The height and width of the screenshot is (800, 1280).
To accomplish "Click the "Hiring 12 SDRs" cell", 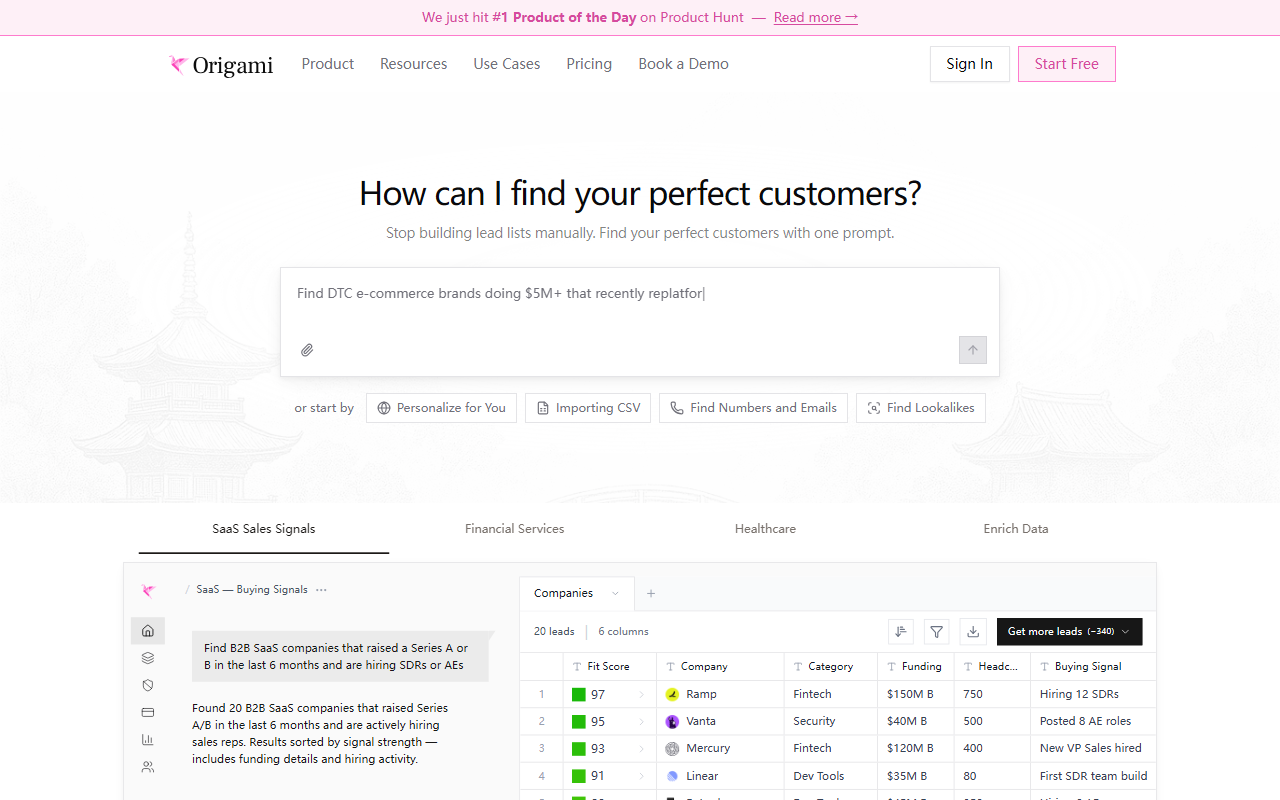I will pos(1093,694).
